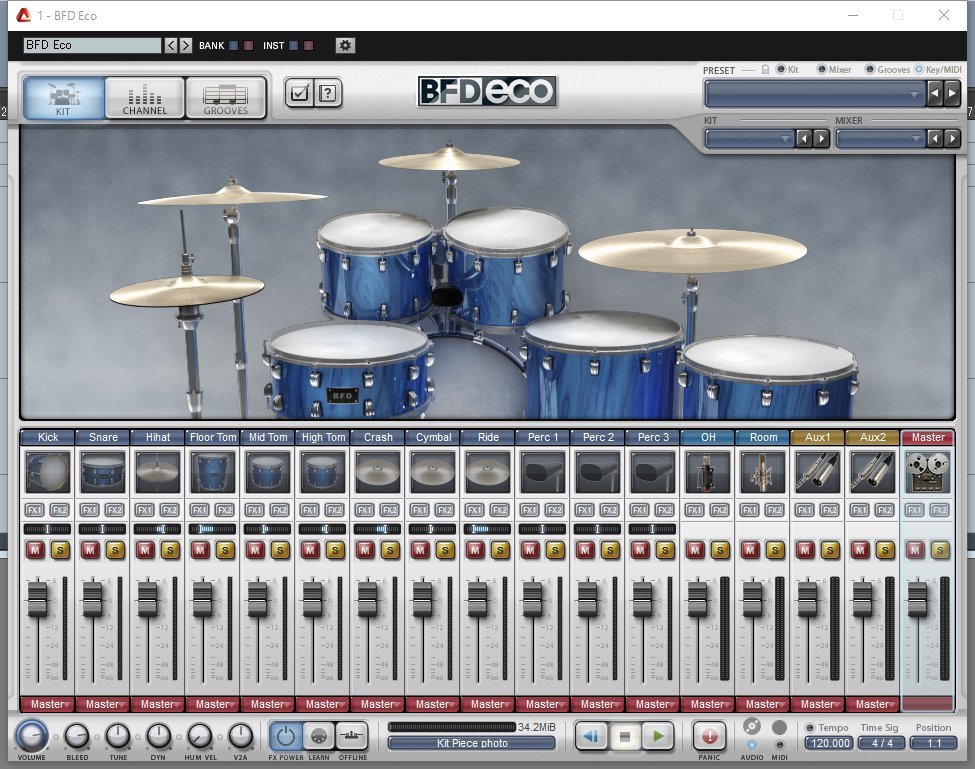975x769 pixels.
Task: Open the Kit page
Action: coord(63,98)
